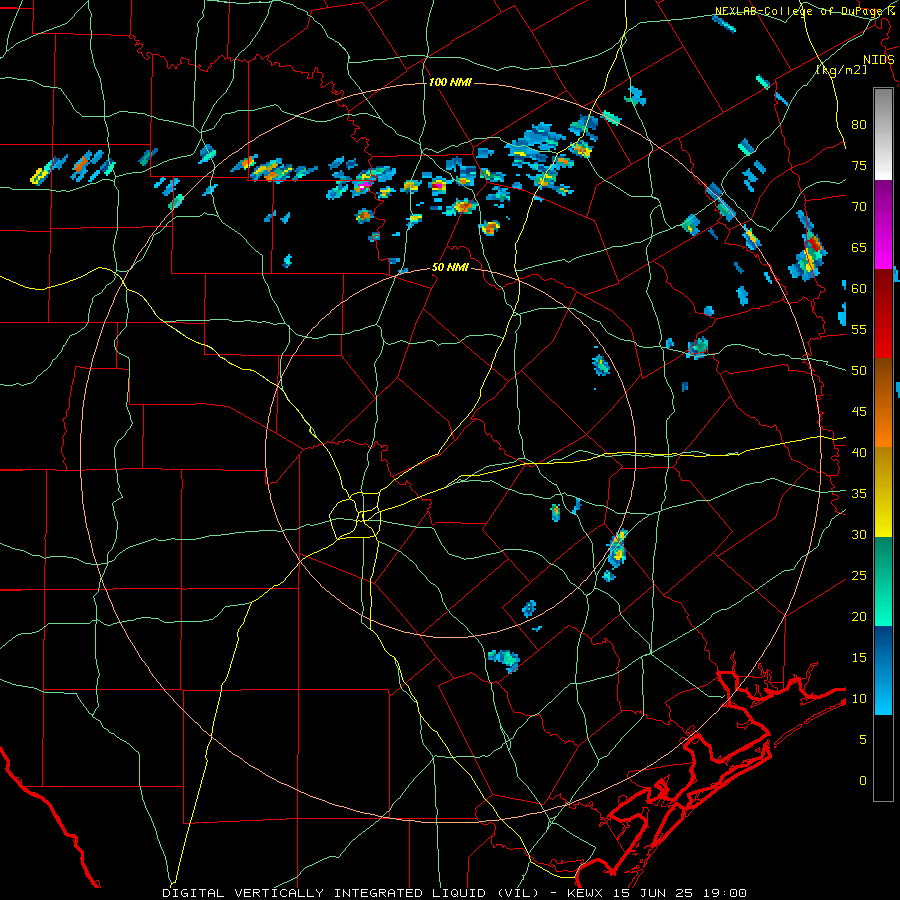Click the legend value "80"
Image resolution: width=900 pixels, height=900 pixels.
tap(859, 125)
